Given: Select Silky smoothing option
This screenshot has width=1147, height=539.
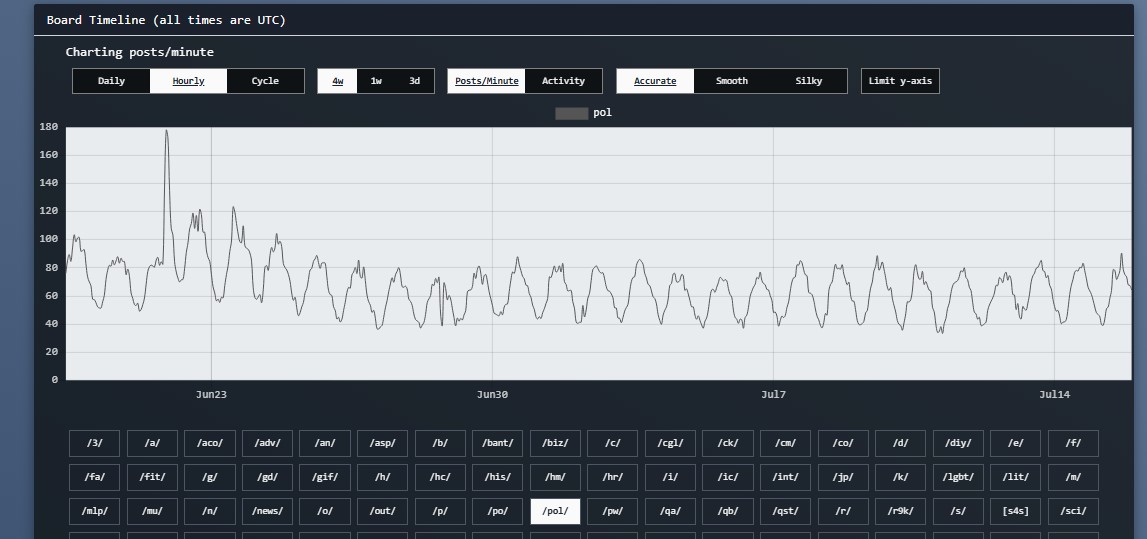Looking at the screenshot, I should (x=808, y=81).
